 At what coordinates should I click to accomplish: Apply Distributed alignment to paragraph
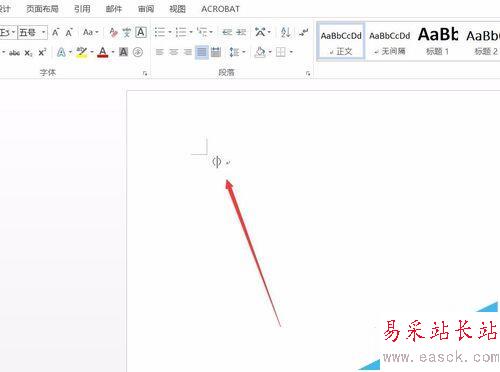pos(216,52)
